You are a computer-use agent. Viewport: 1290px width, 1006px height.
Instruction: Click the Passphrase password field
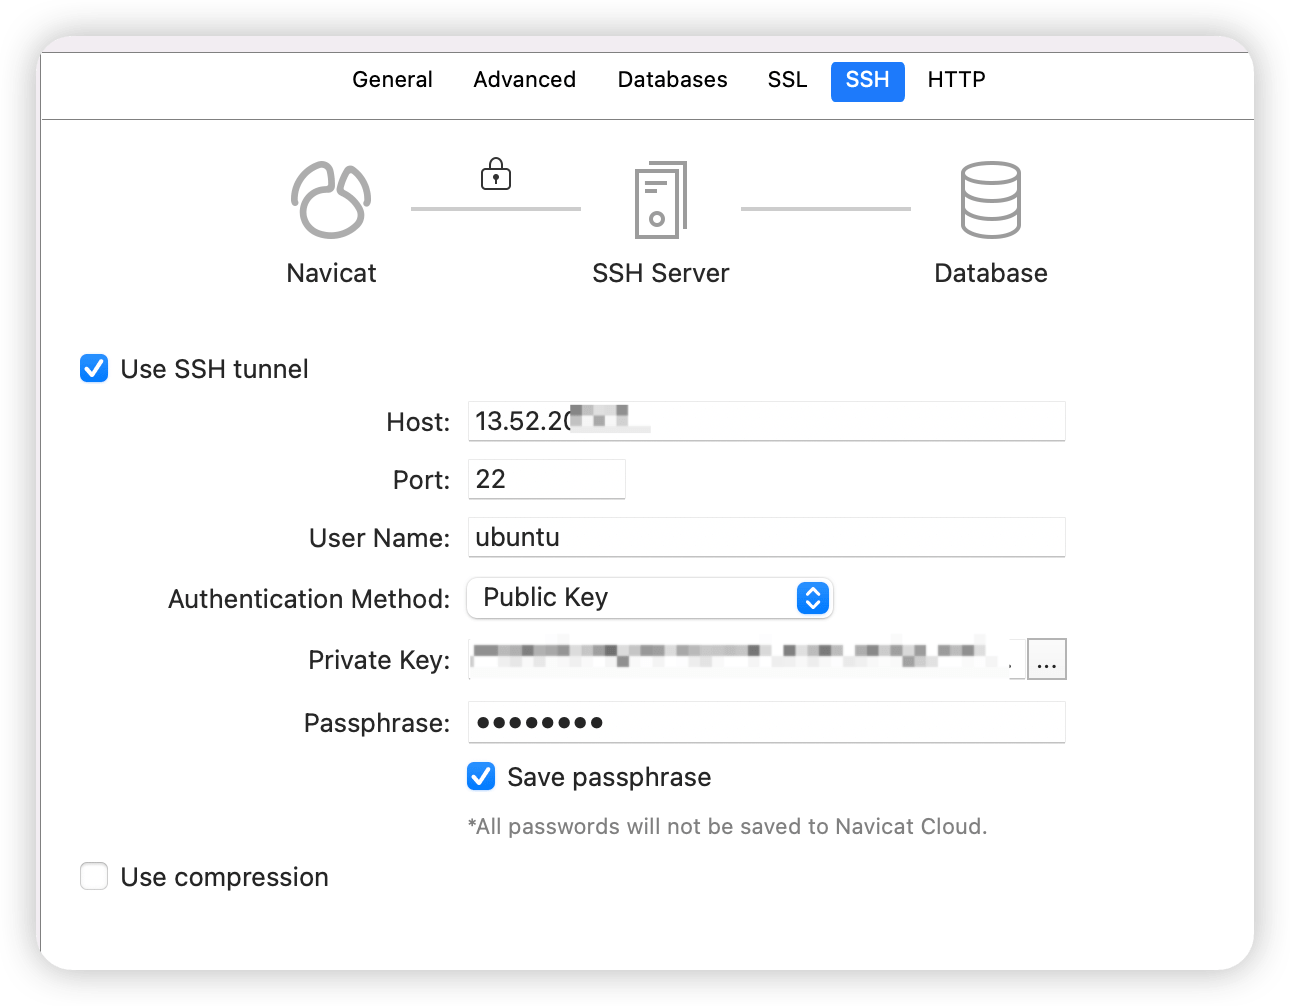click(767, 722)
